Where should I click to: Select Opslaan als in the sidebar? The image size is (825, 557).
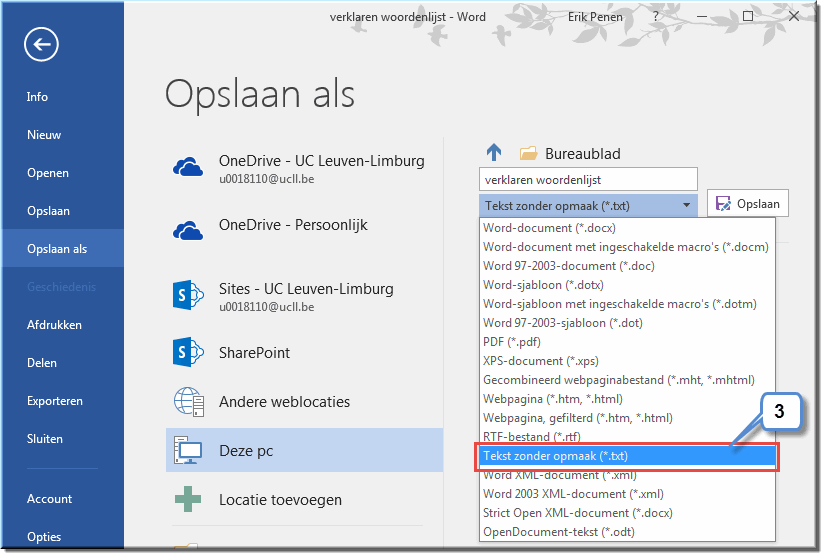62,248
